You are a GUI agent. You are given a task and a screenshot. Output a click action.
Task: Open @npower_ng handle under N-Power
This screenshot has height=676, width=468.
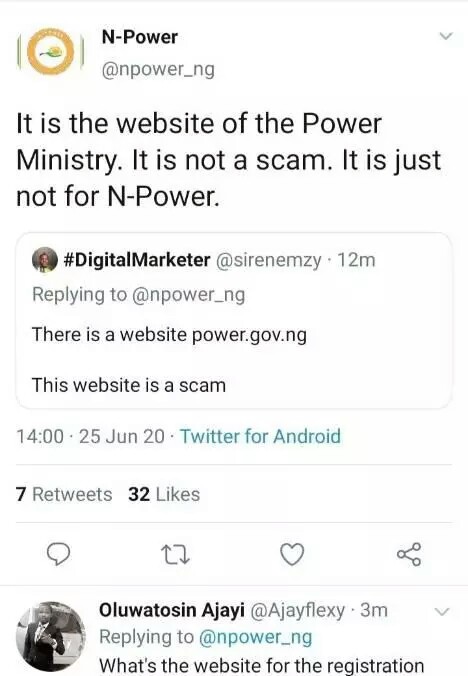[x=158, y=69]
